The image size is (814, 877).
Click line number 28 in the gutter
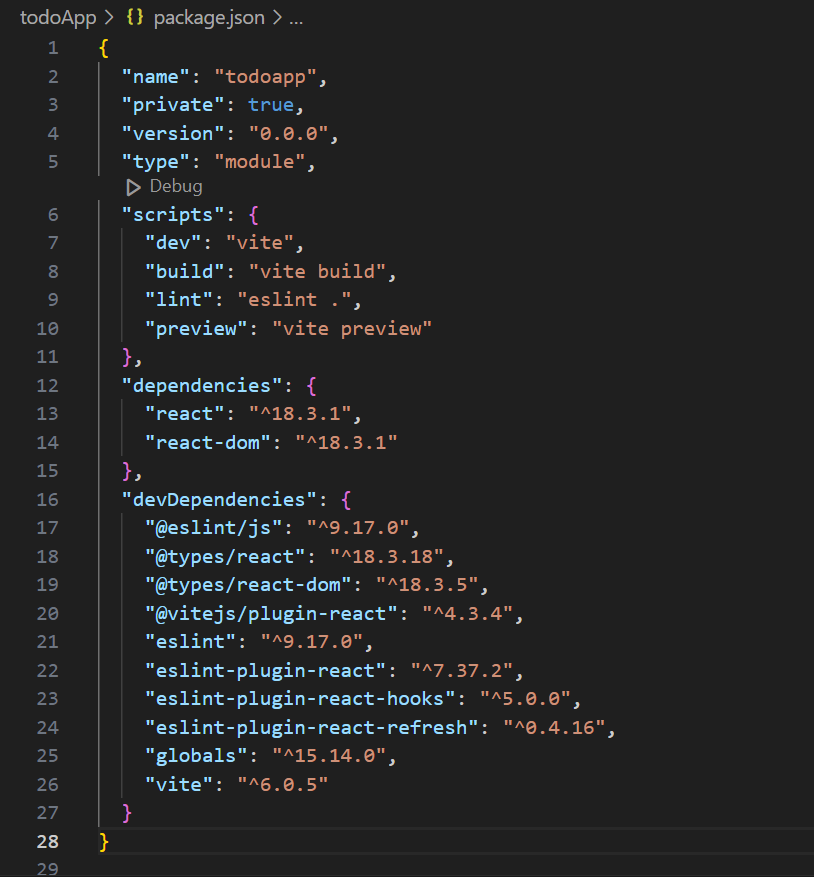(48, 842)
